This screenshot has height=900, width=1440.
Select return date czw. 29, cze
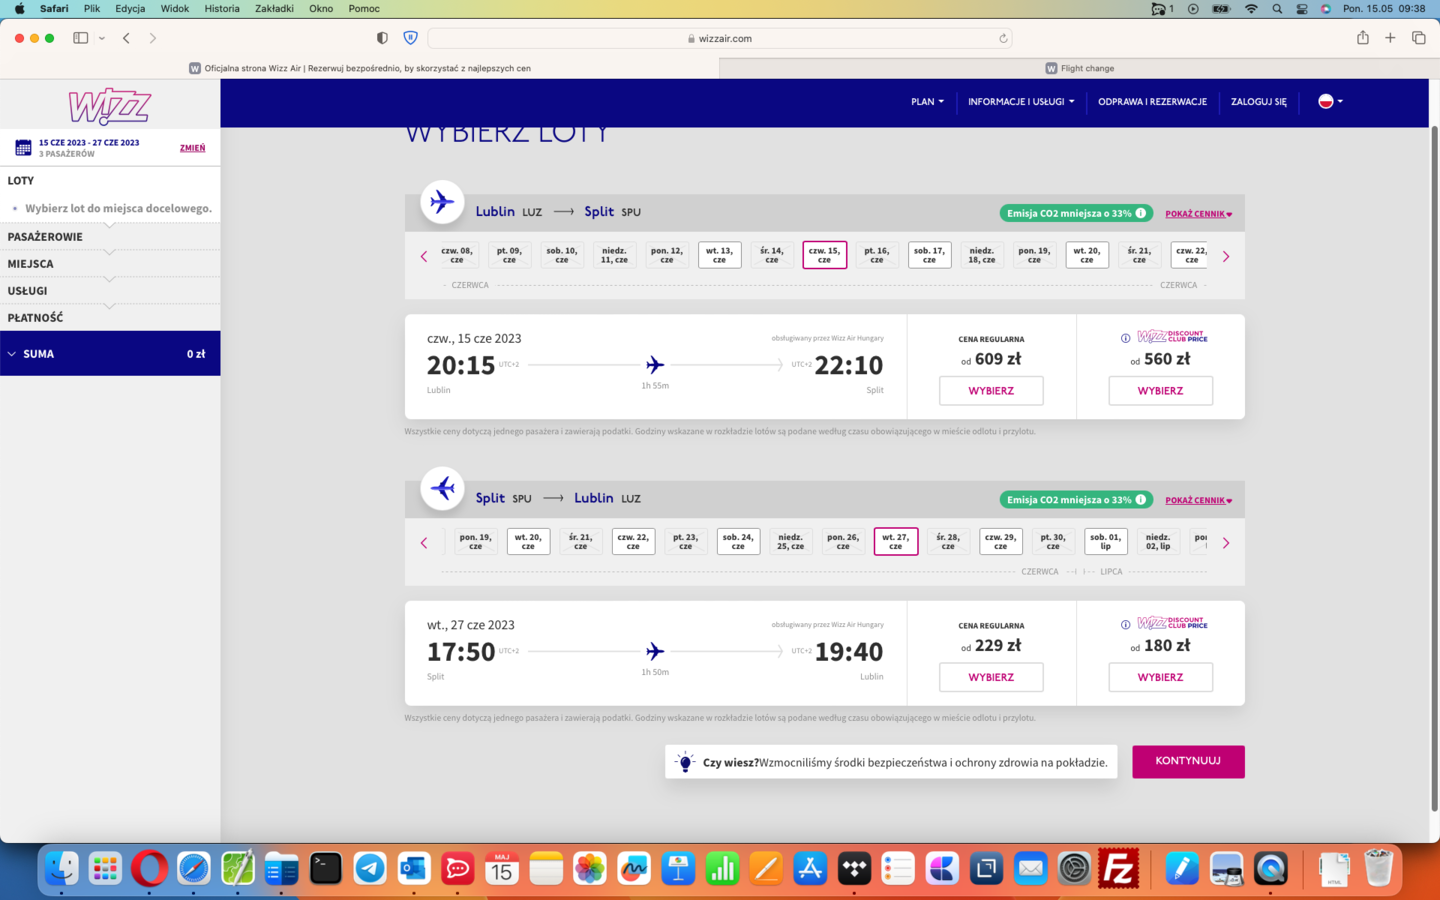(1000, 541)
